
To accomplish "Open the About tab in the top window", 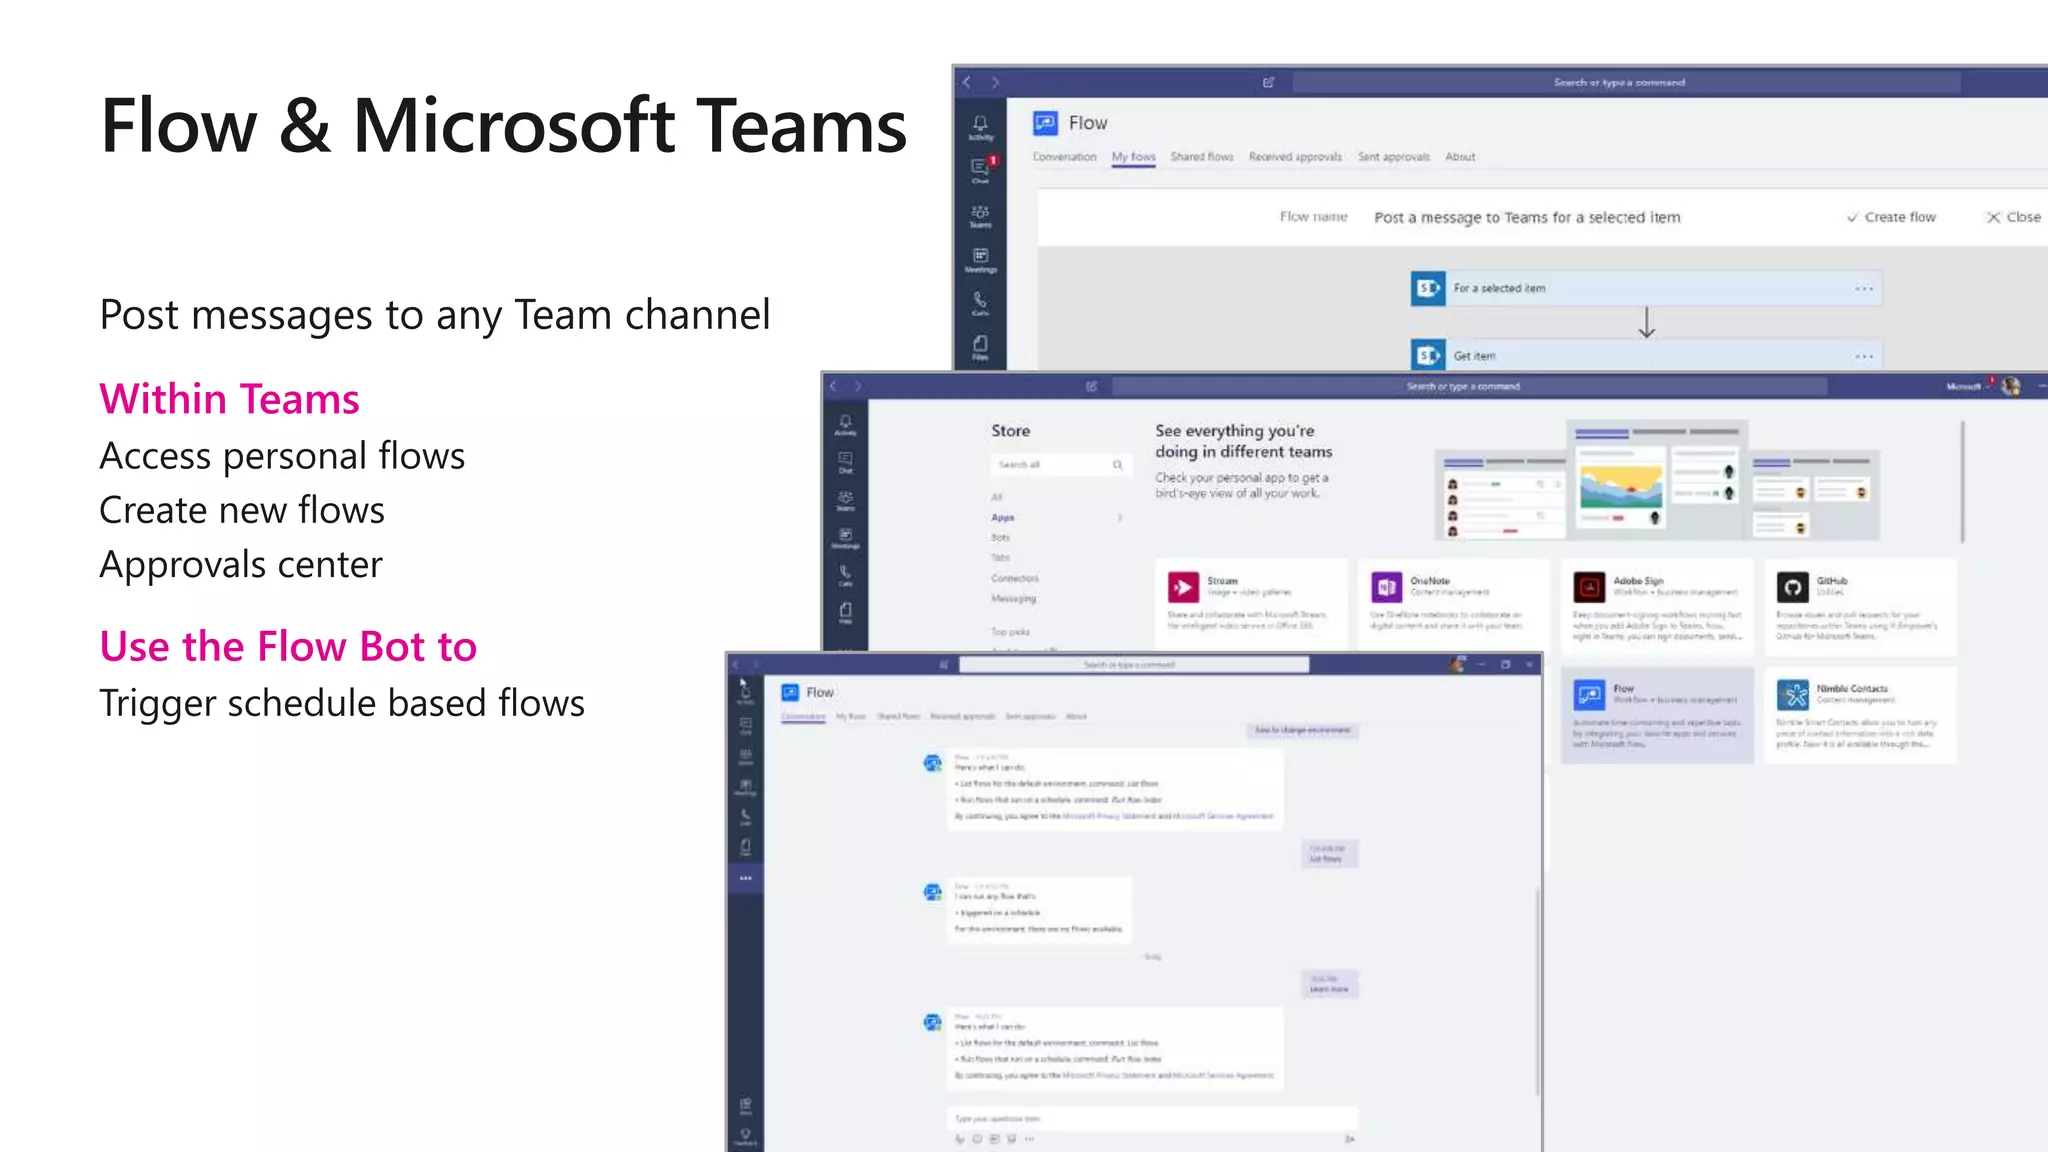I will (x=1460, y=157).
